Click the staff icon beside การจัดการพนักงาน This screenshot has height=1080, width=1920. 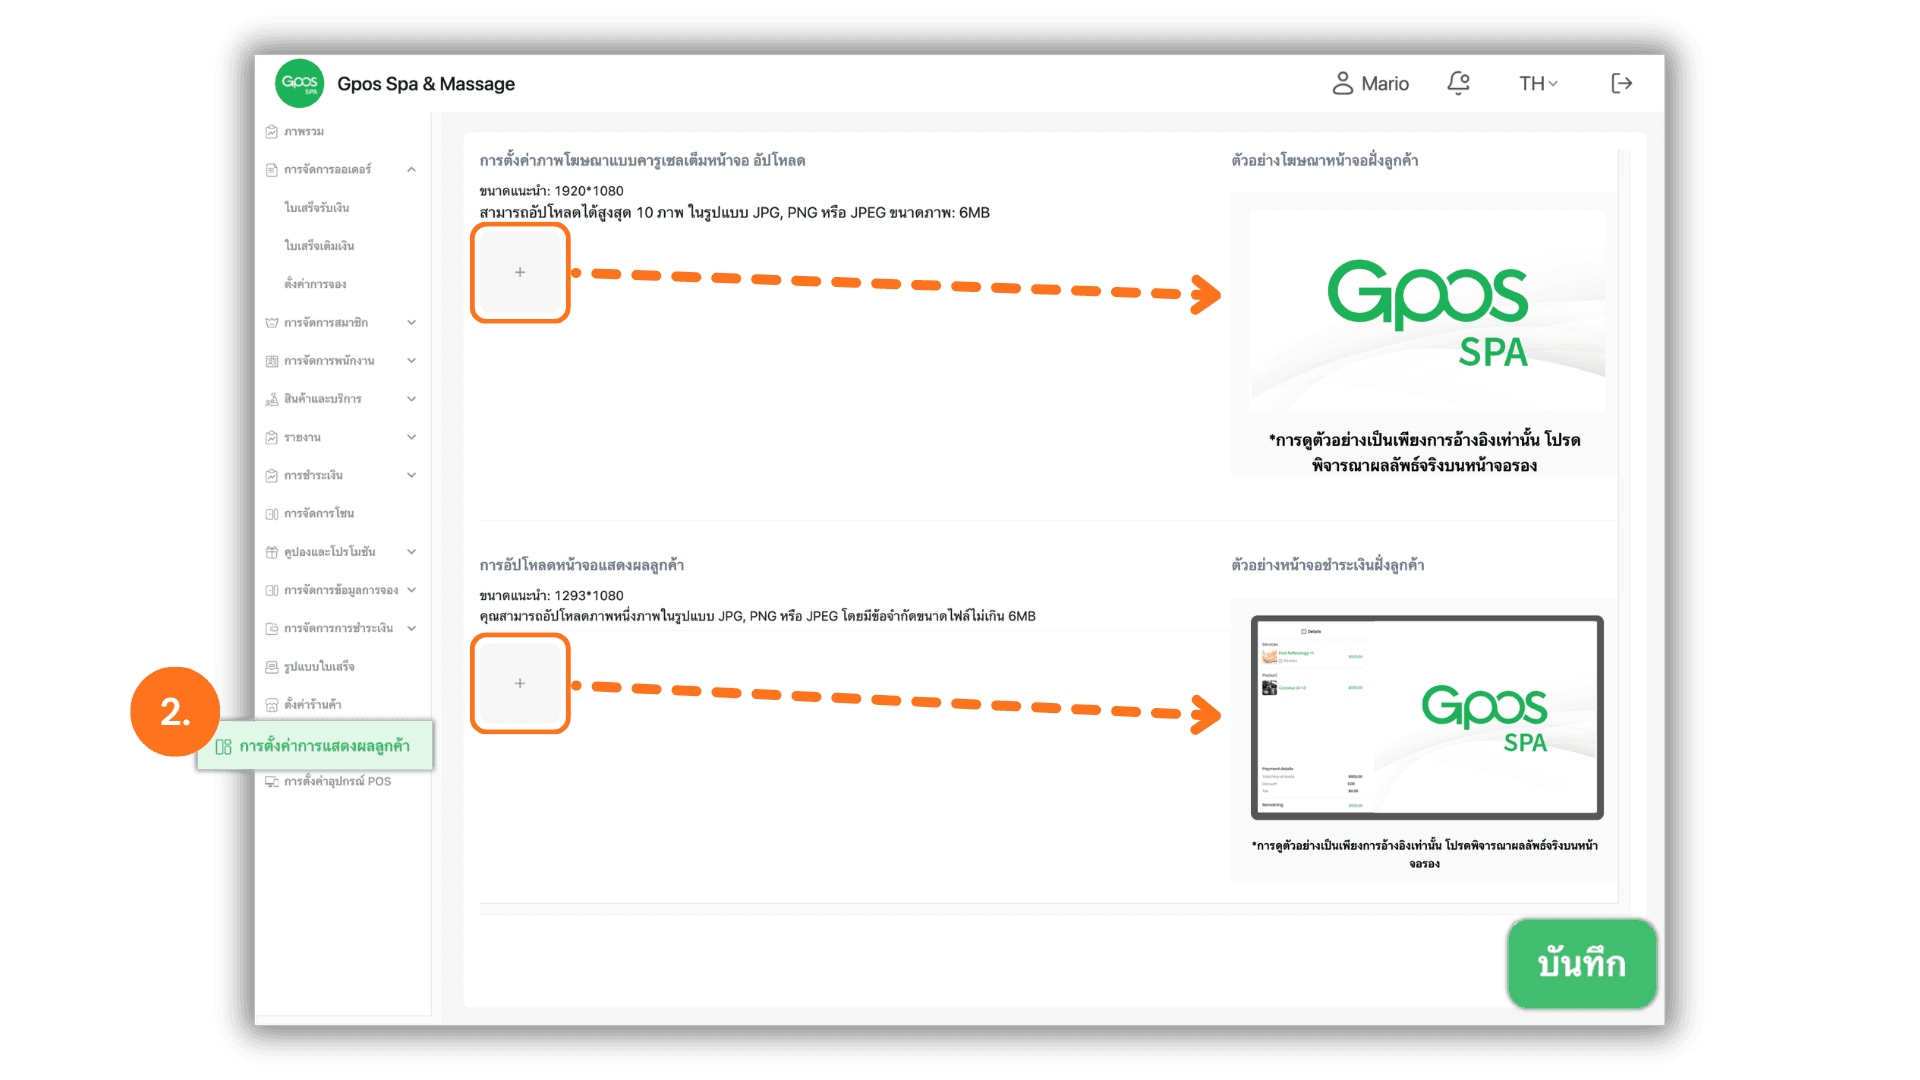point(271,361)
